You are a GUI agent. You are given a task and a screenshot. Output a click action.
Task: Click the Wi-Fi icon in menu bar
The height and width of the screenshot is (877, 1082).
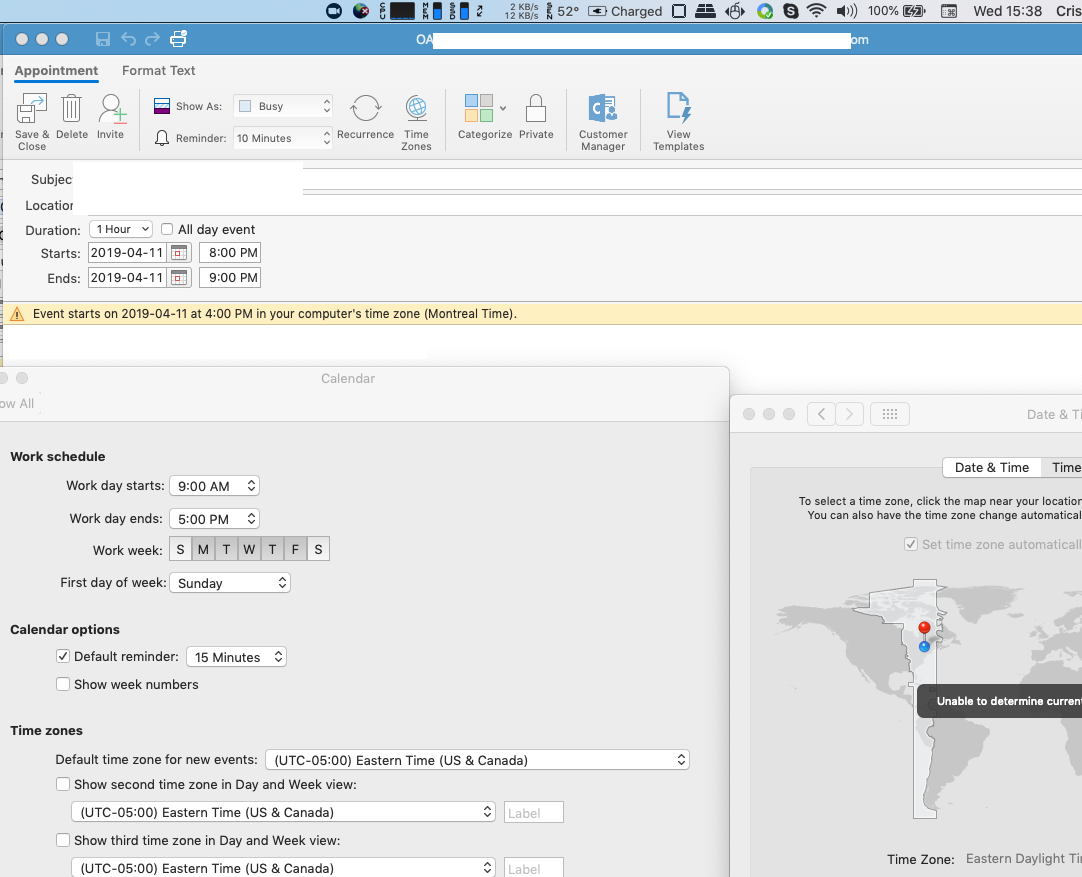coord(816,10)
